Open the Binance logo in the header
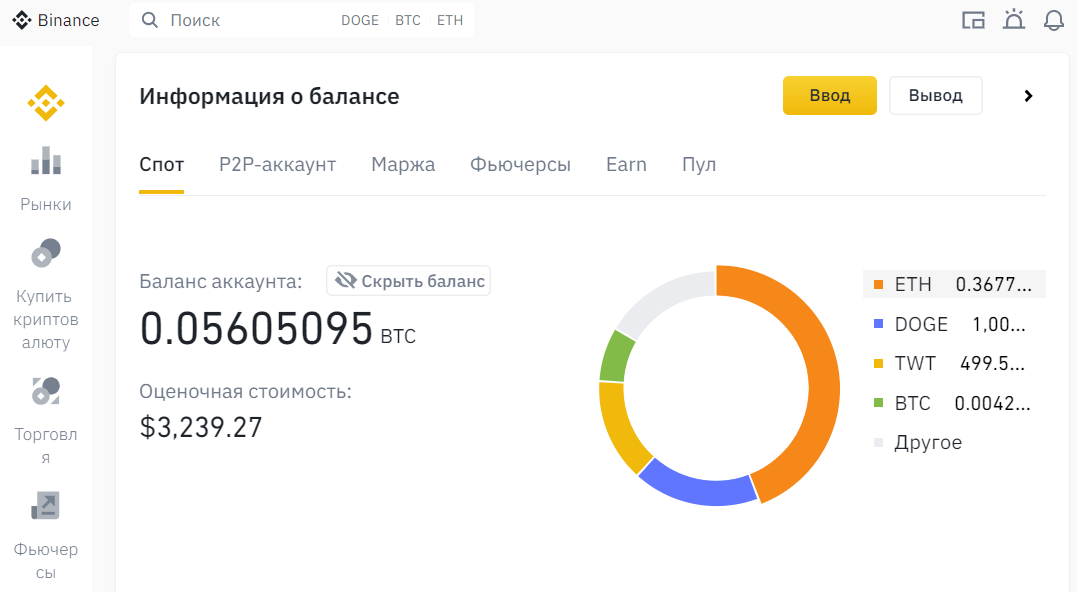The image size is (1077, 592). click(56, 21)
